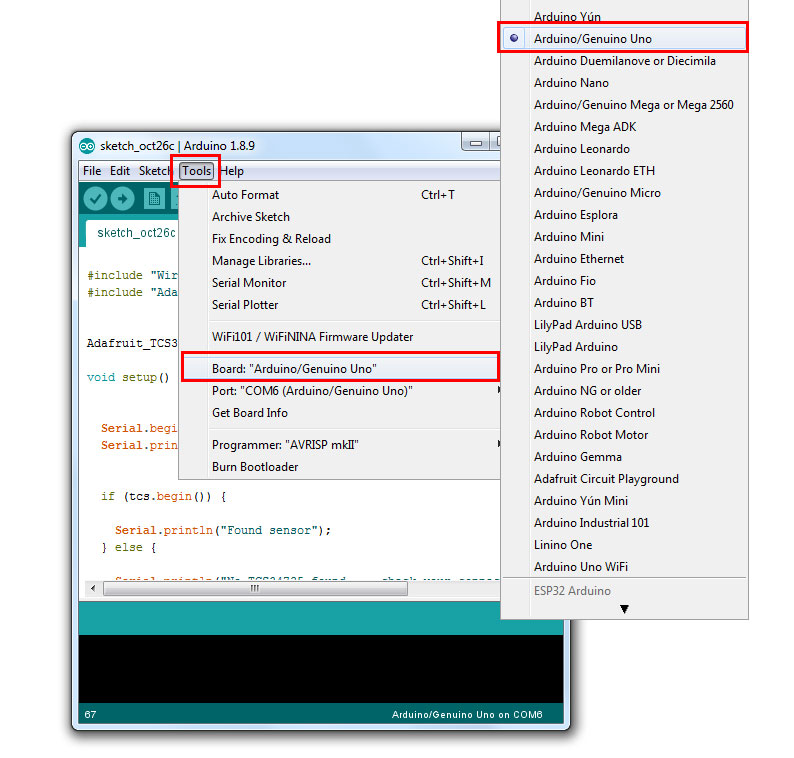Click the Arduino logo in title bar

tap(87, 146)
